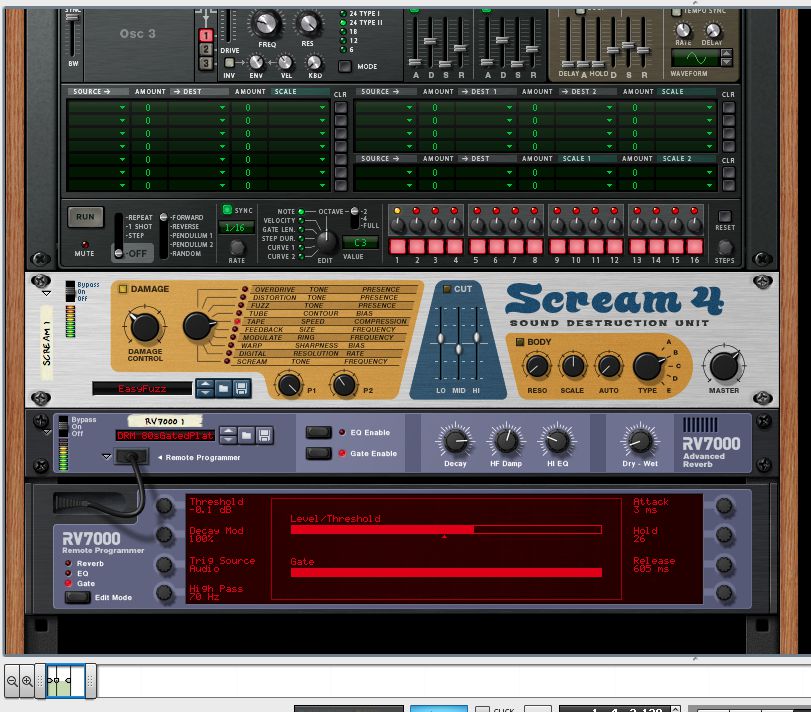Toggle the TEMPO SYNC checkbox on the LFO

point(675,11)
